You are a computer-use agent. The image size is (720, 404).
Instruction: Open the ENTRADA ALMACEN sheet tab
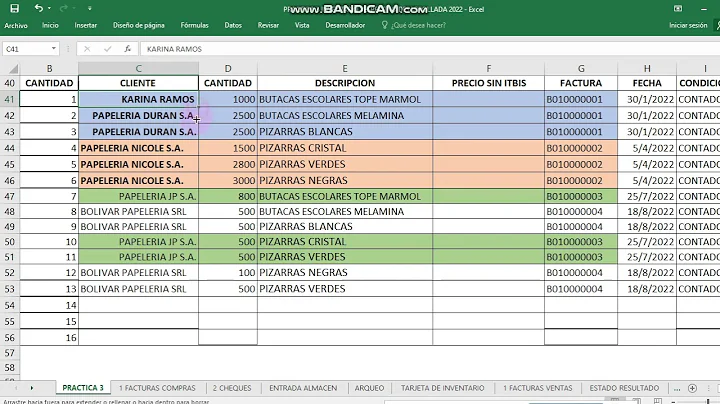point(303,388)
